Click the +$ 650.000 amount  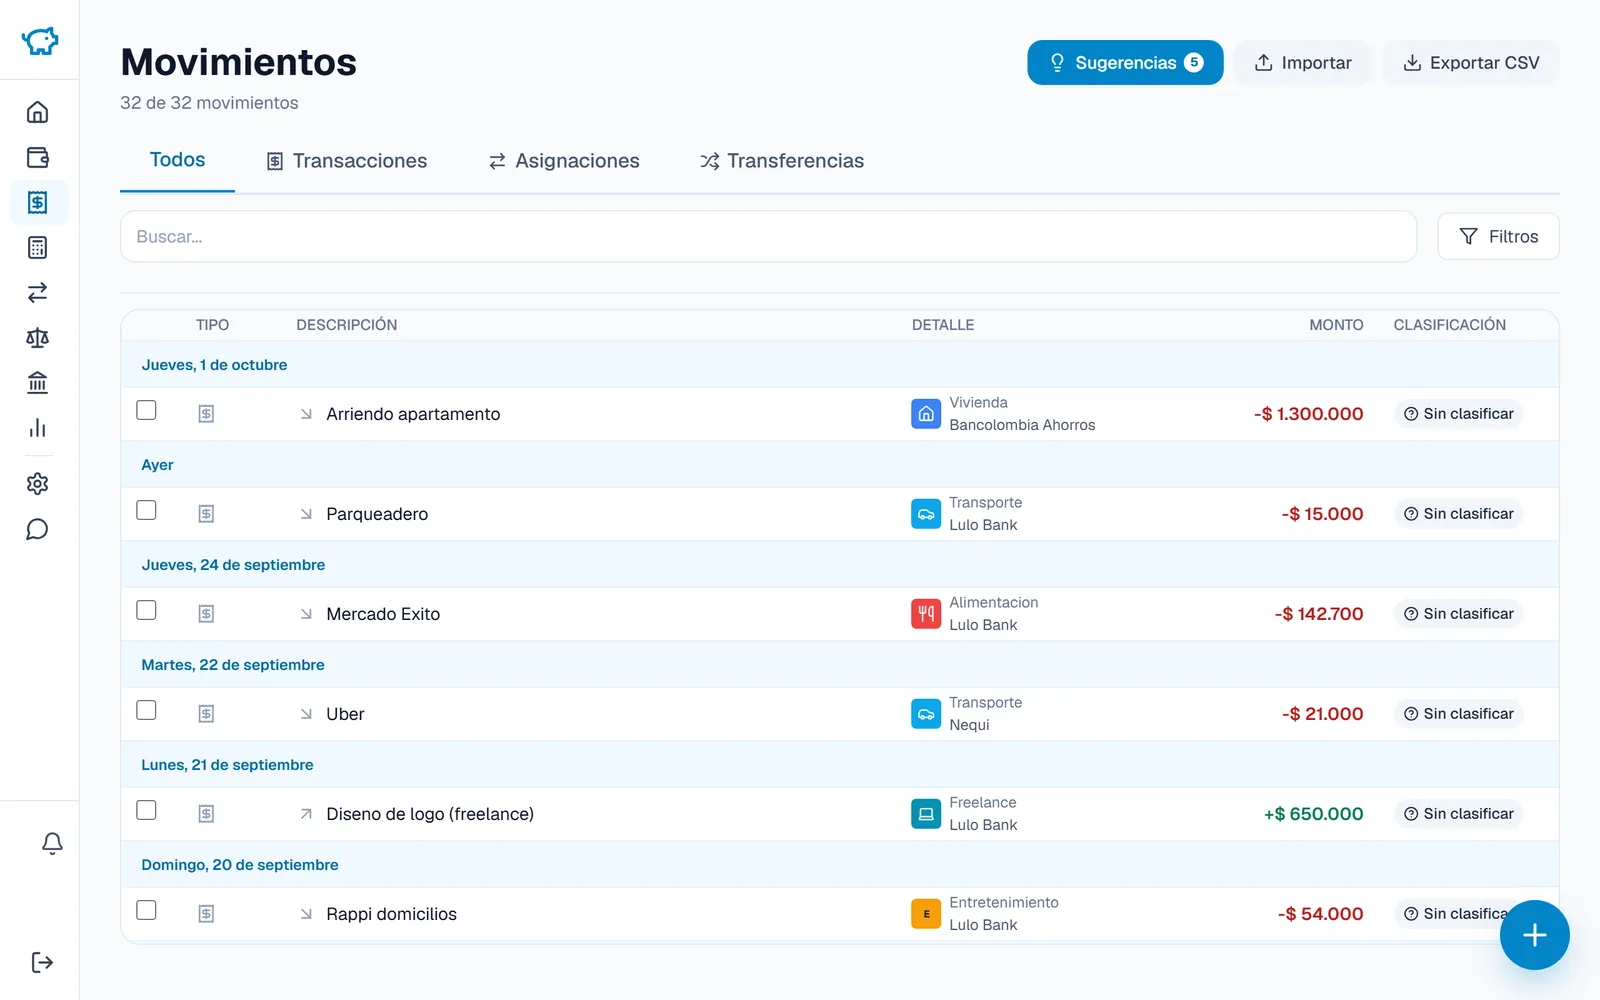(x=1313, y=814)
